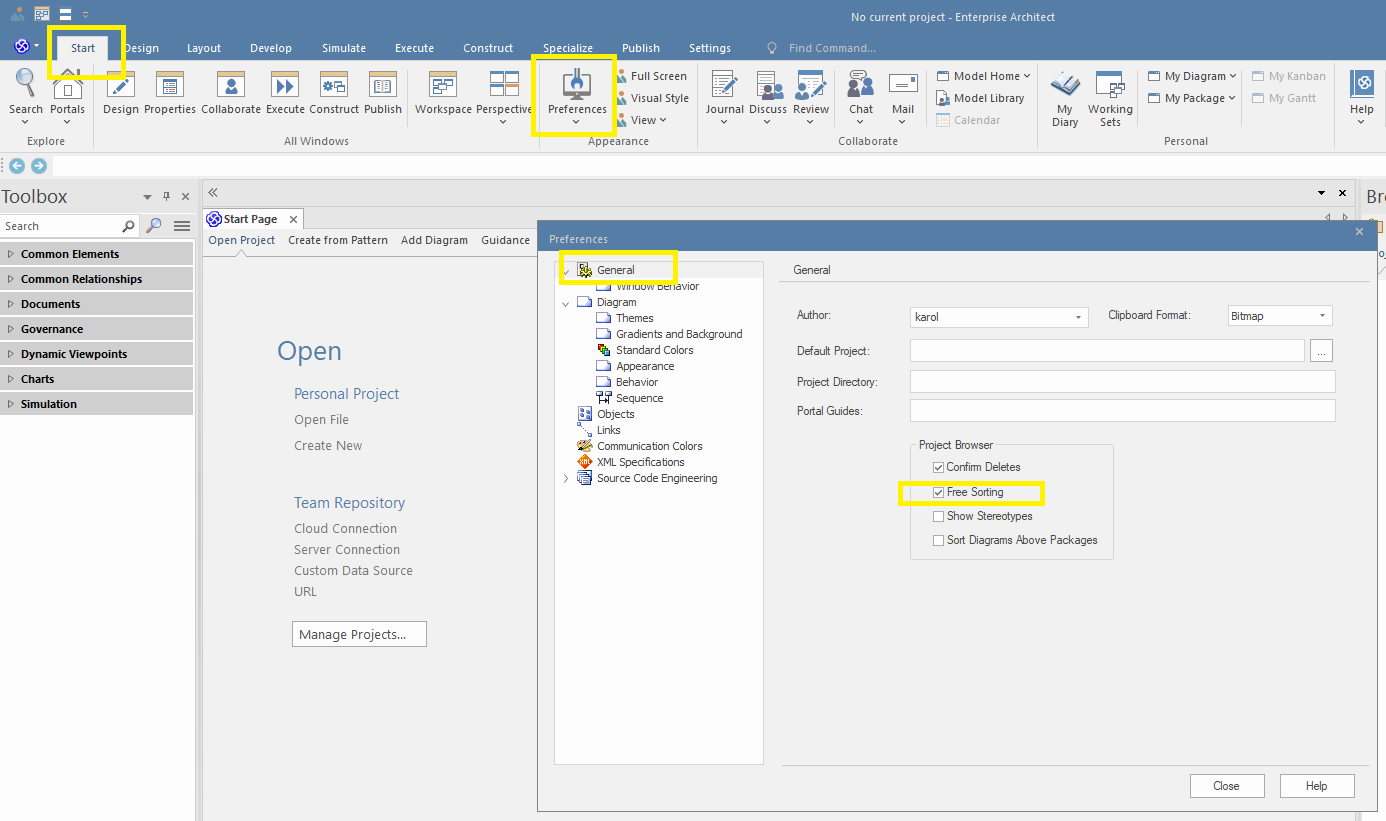The image size is (1386, 821).
Task: Switch to the Design ribbon tab
Action: click(142, 48)
